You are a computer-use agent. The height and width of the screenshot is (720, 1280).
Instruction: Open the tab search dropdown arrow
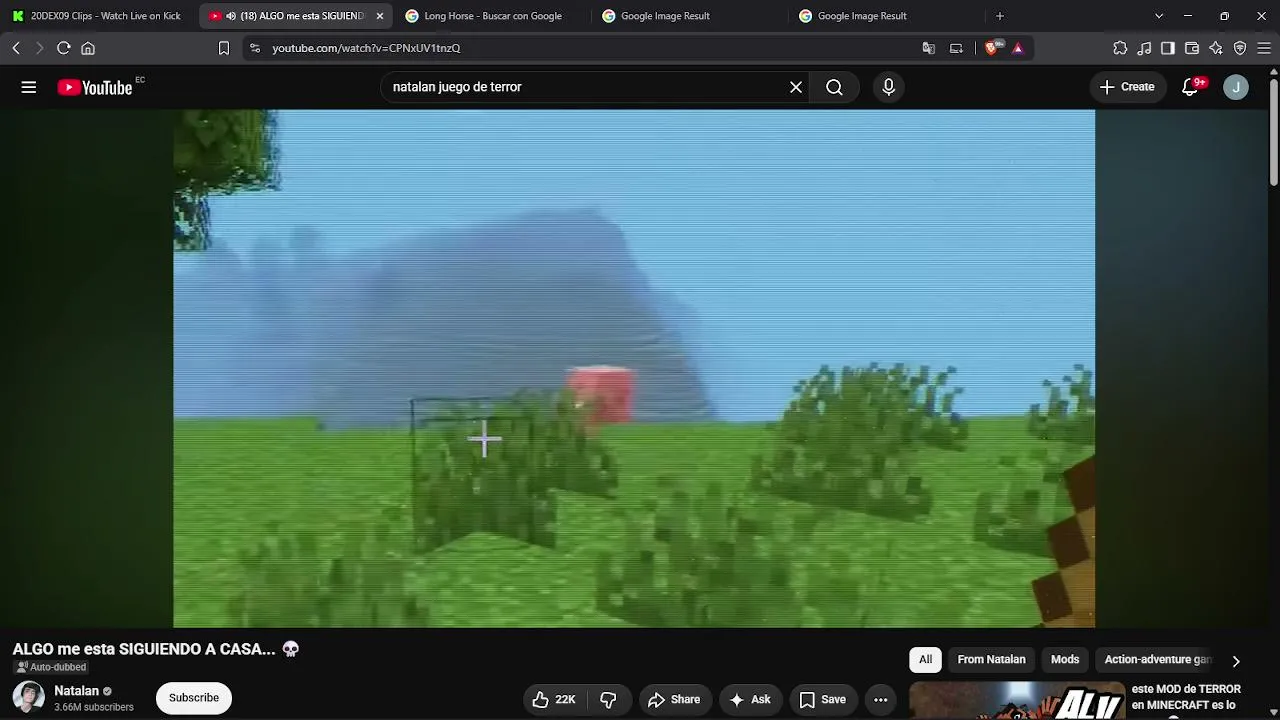(1159, 16)
